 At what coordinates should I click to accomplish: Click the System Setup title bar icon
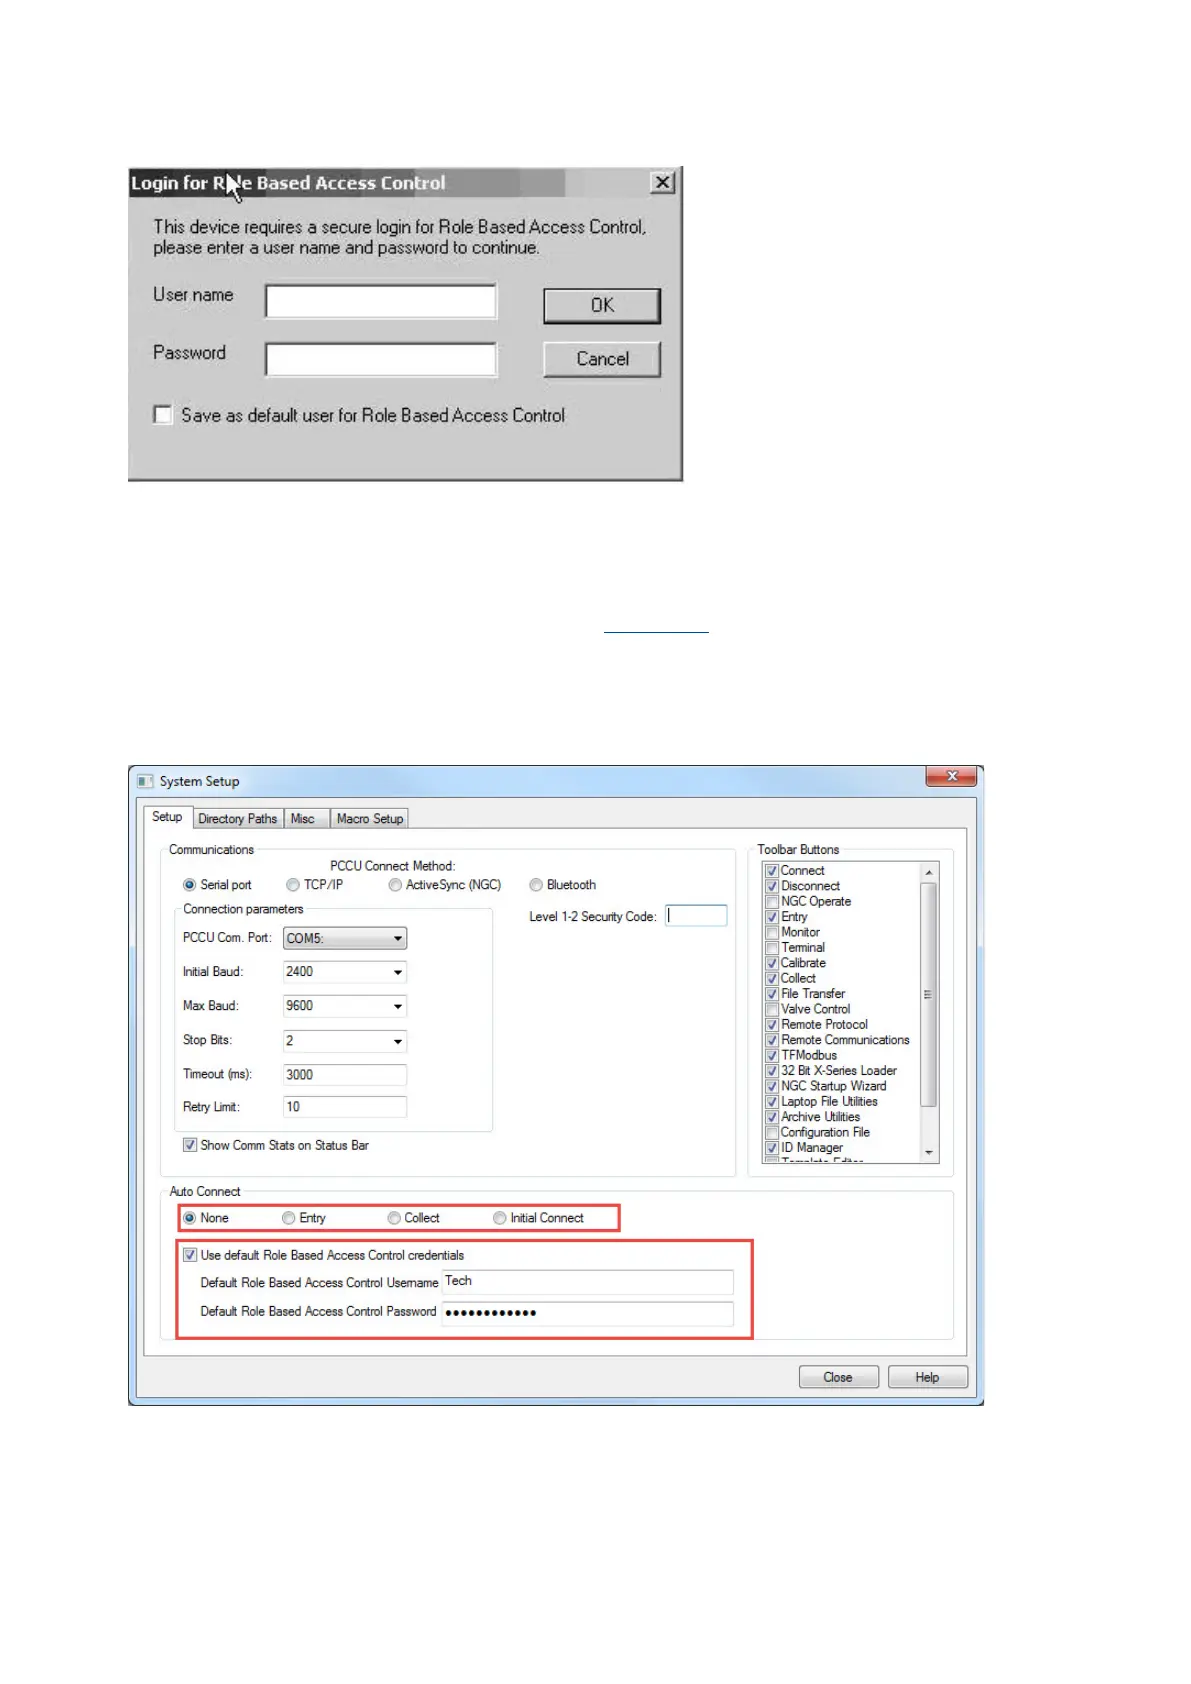(145, 781)
